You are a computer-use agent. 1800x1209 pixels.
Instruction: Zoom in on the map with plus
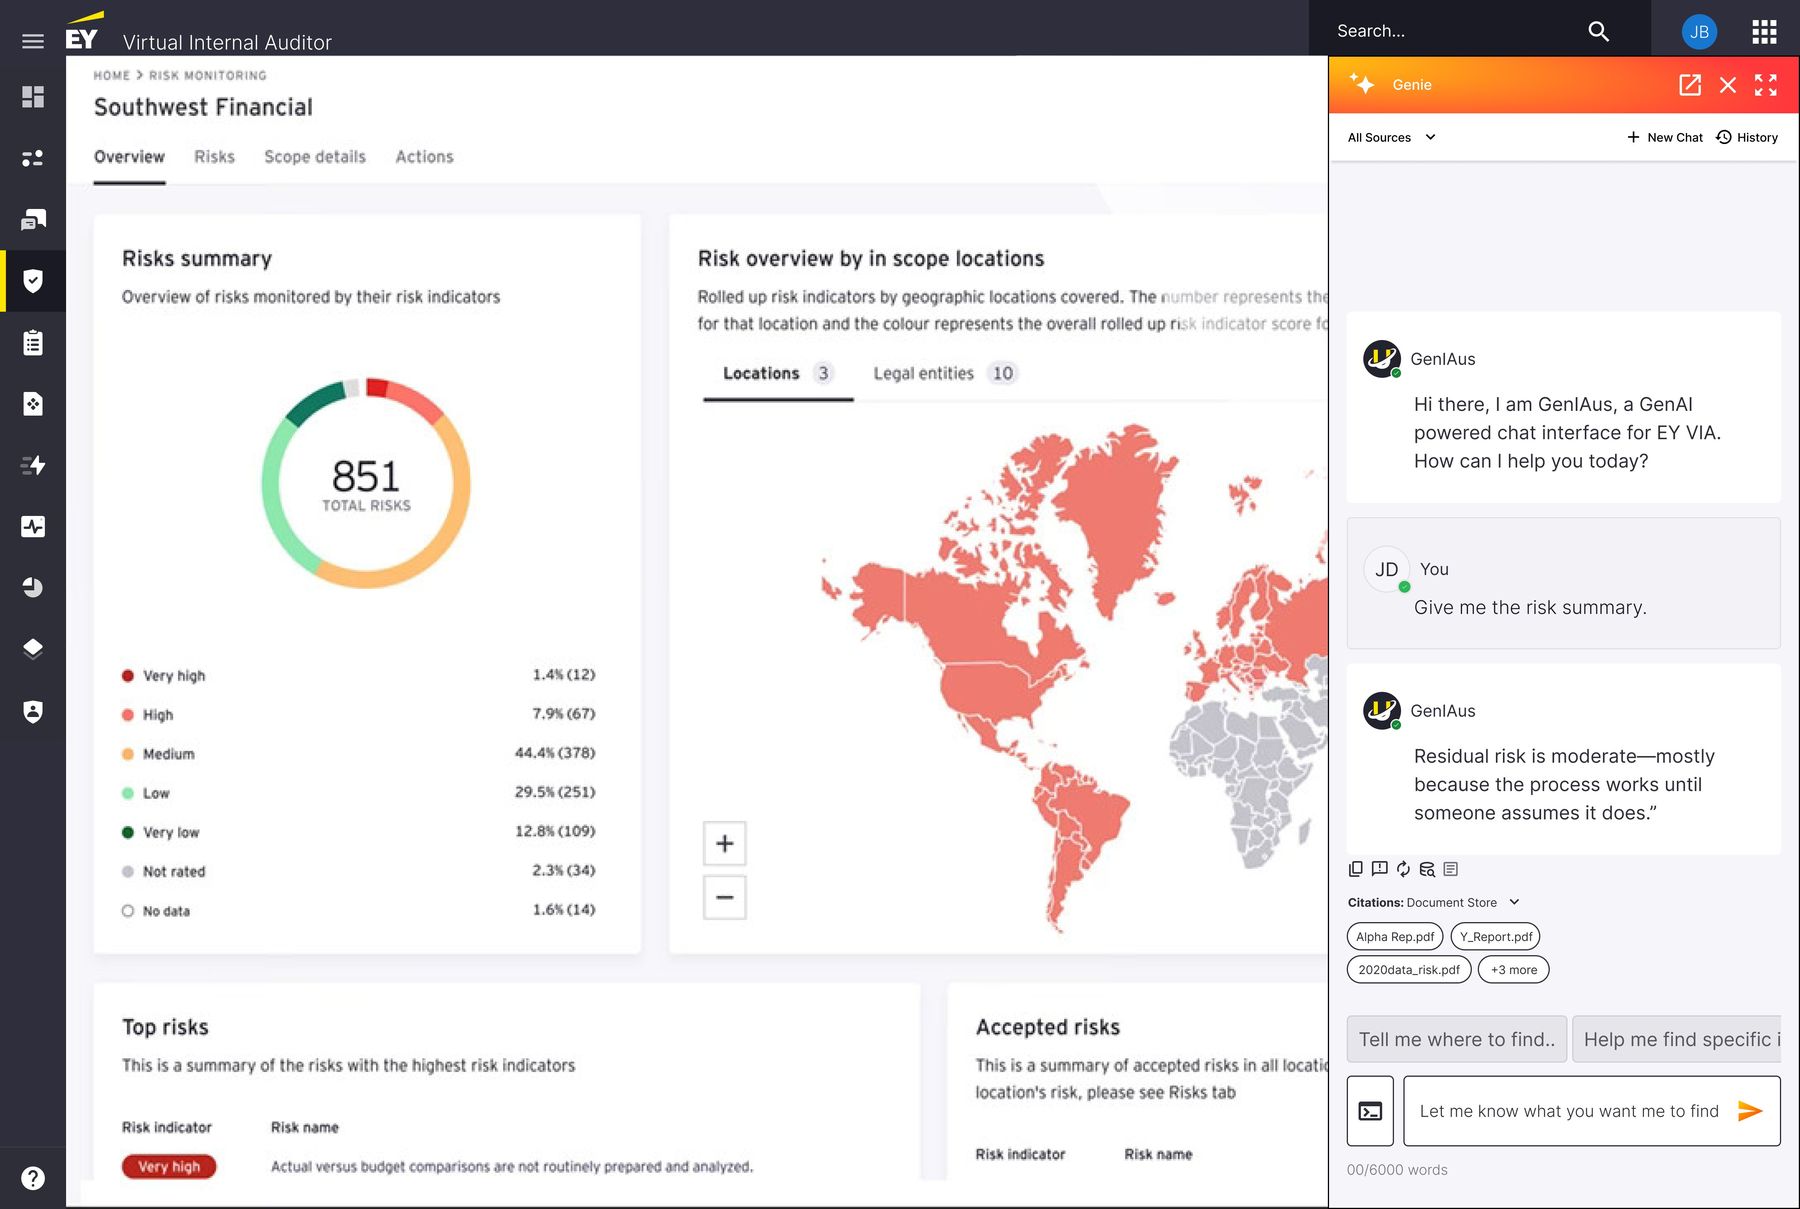(725, 844)
